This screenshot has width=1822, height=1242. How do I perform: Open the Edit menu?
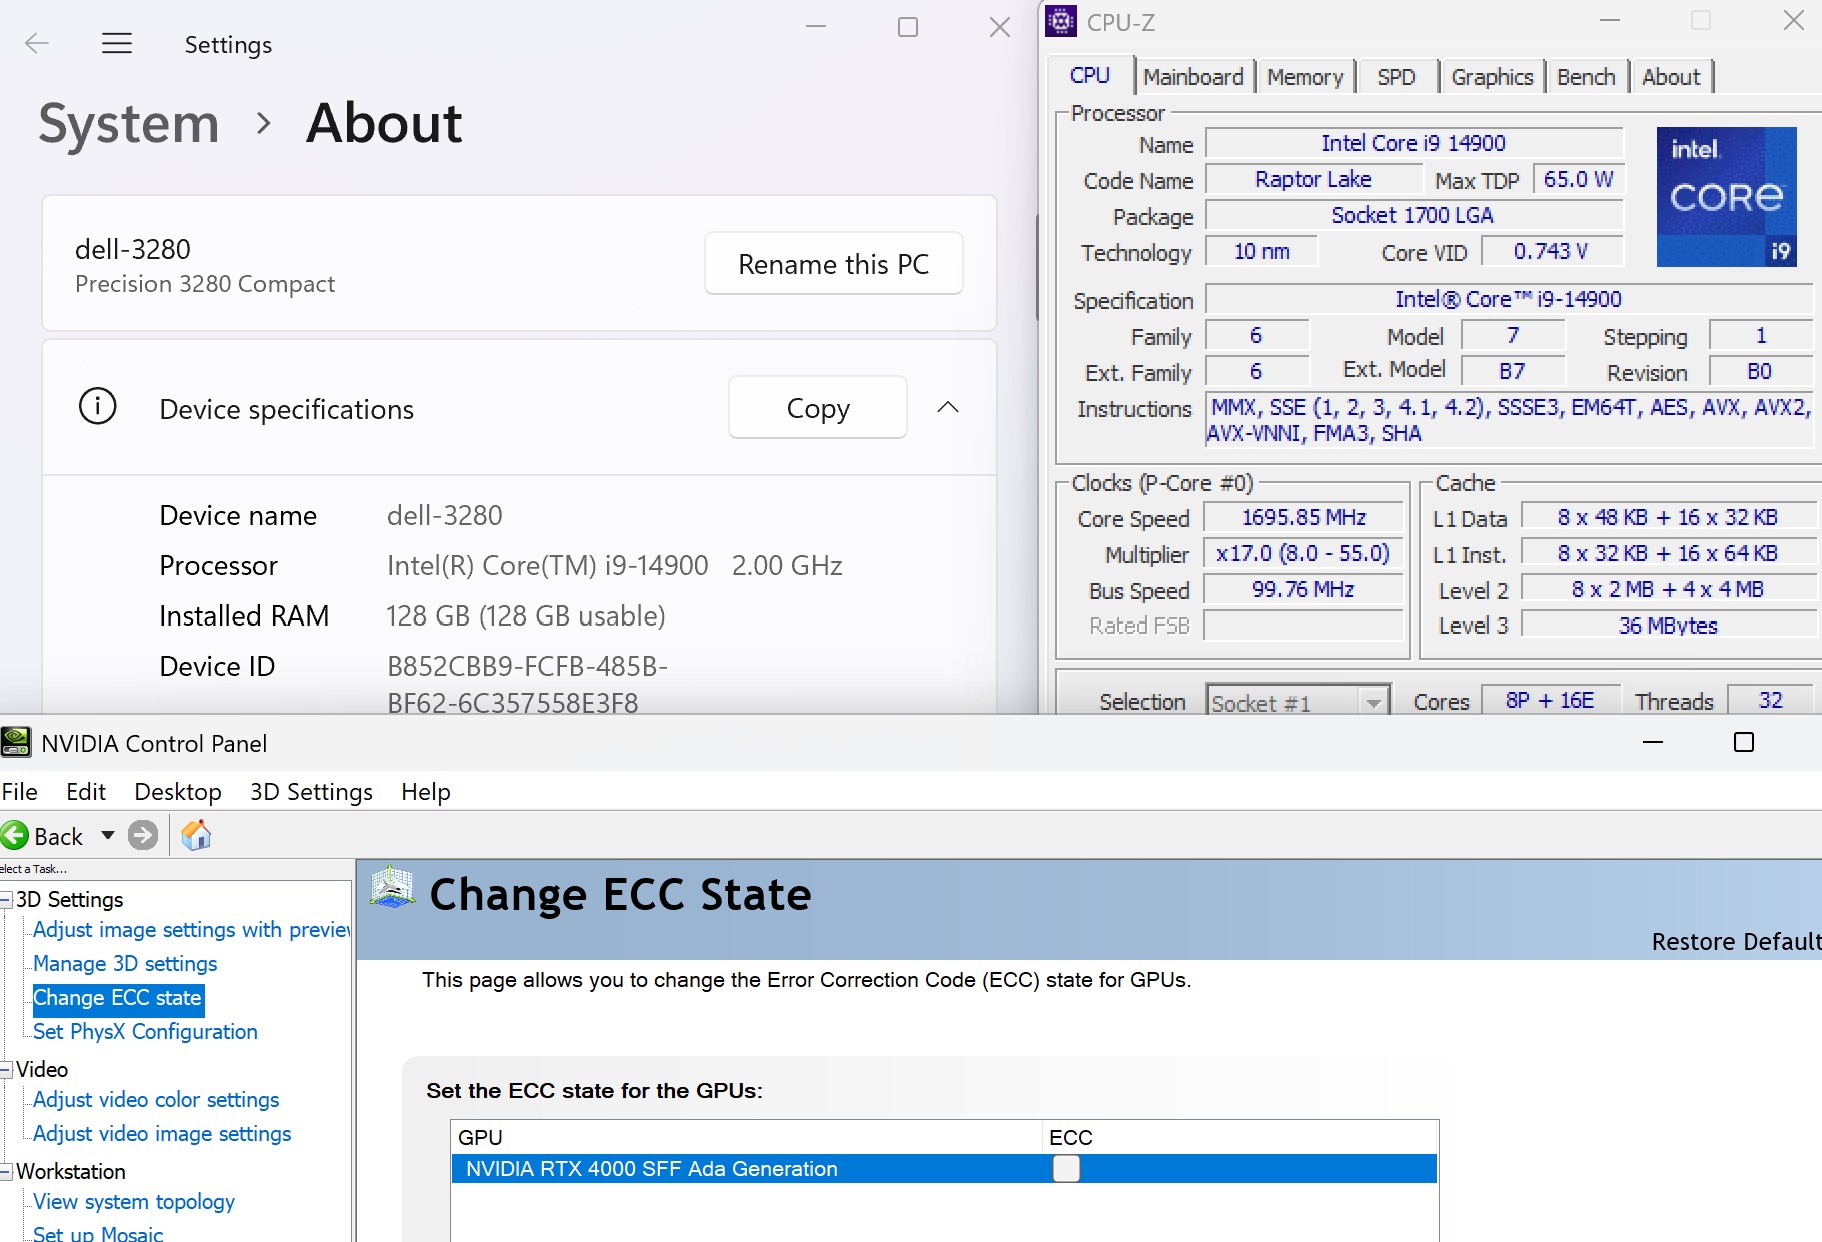click(86, 792)
